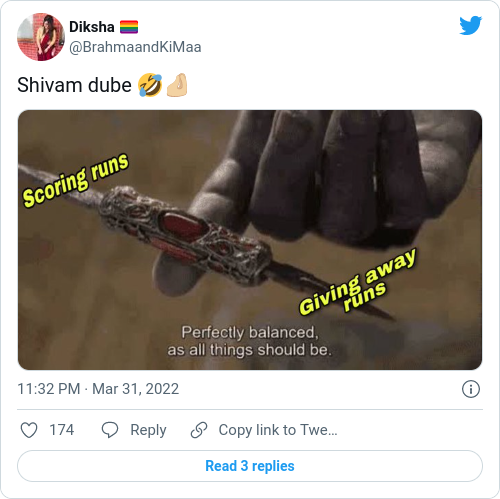Open the Twitter bird logo
The height and width of the screenshot is (499, 500).
(x=470, y=25)
